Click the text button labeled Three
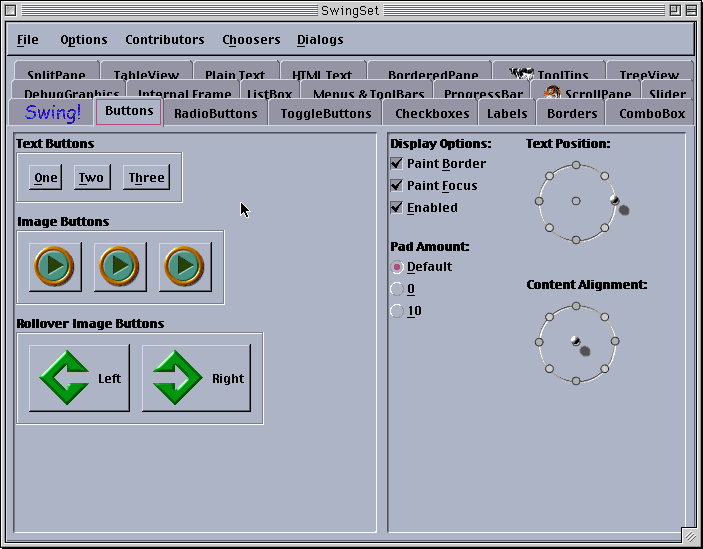703x549 pixels. (146, 178)
